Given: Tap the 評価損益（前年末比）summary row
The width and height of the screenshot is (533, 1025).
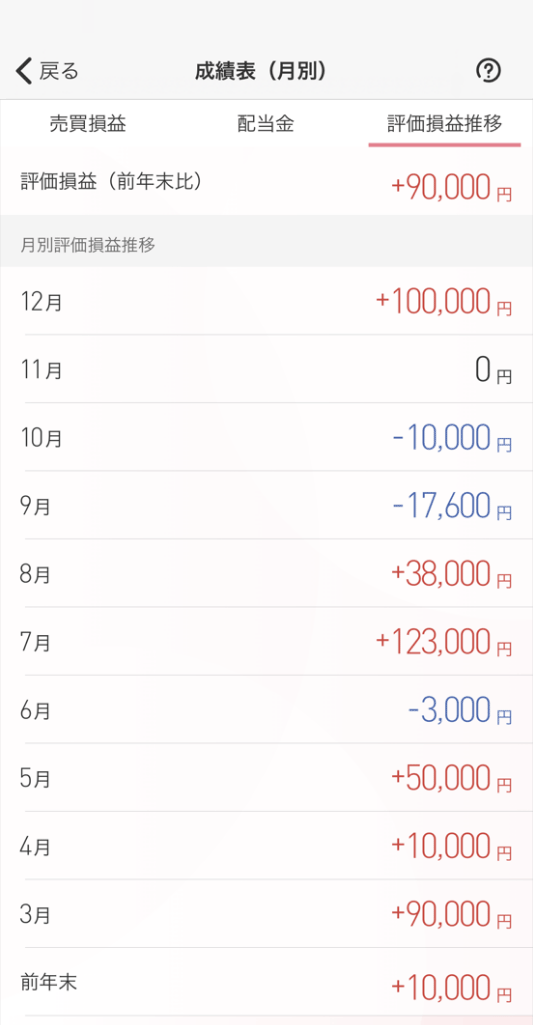Looking at the screenshot, I should click(266, 184).
